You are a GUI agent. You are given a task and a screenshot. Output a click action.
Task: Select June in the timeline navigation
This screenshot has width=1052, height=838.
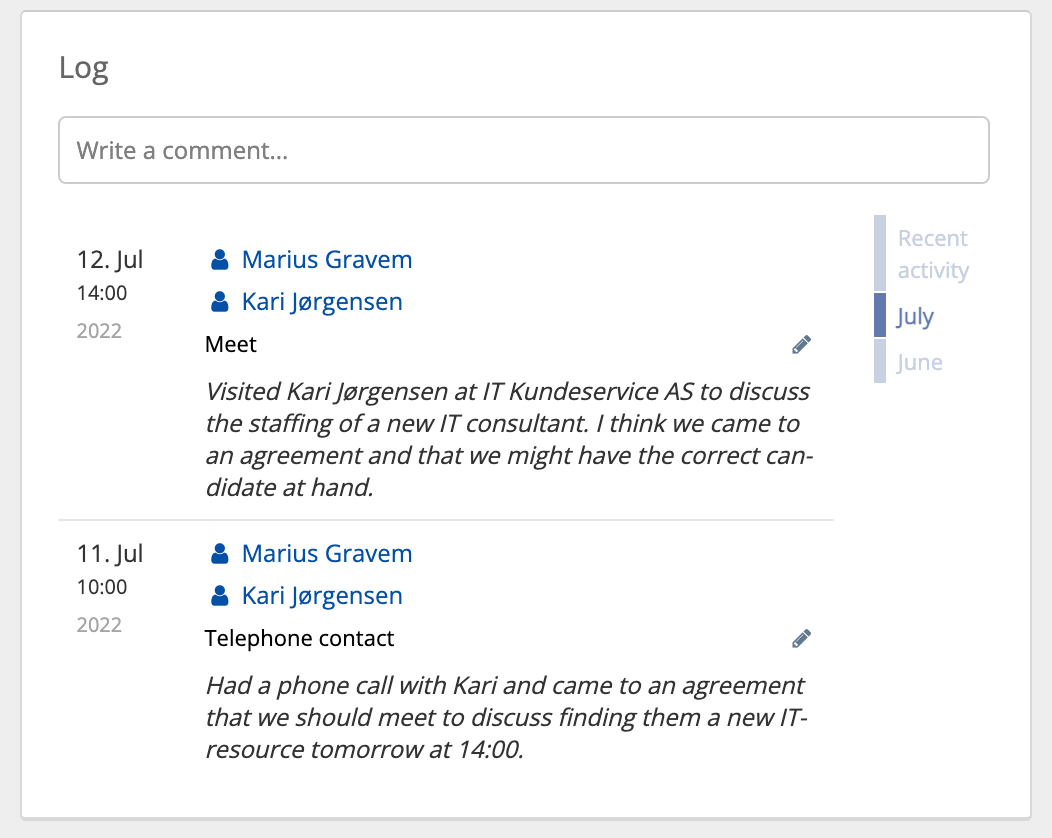[919, 362]
